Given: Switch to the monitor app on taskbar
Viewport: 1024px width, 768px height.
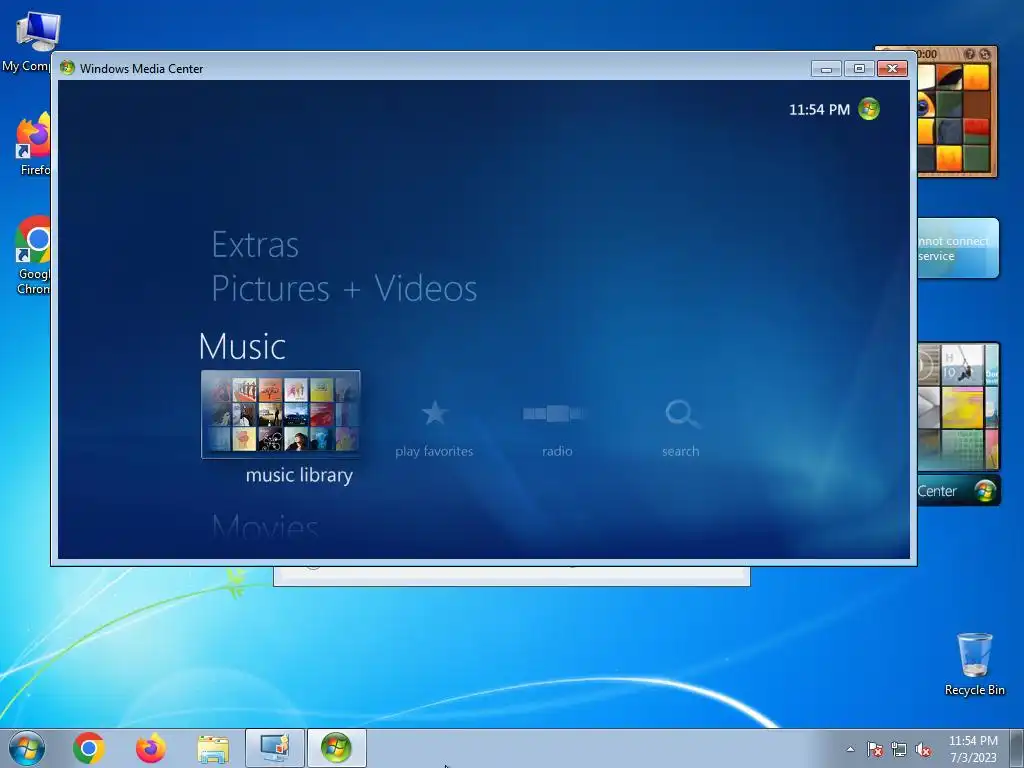Looking at the screenshot, I should [x=274, y=748].
